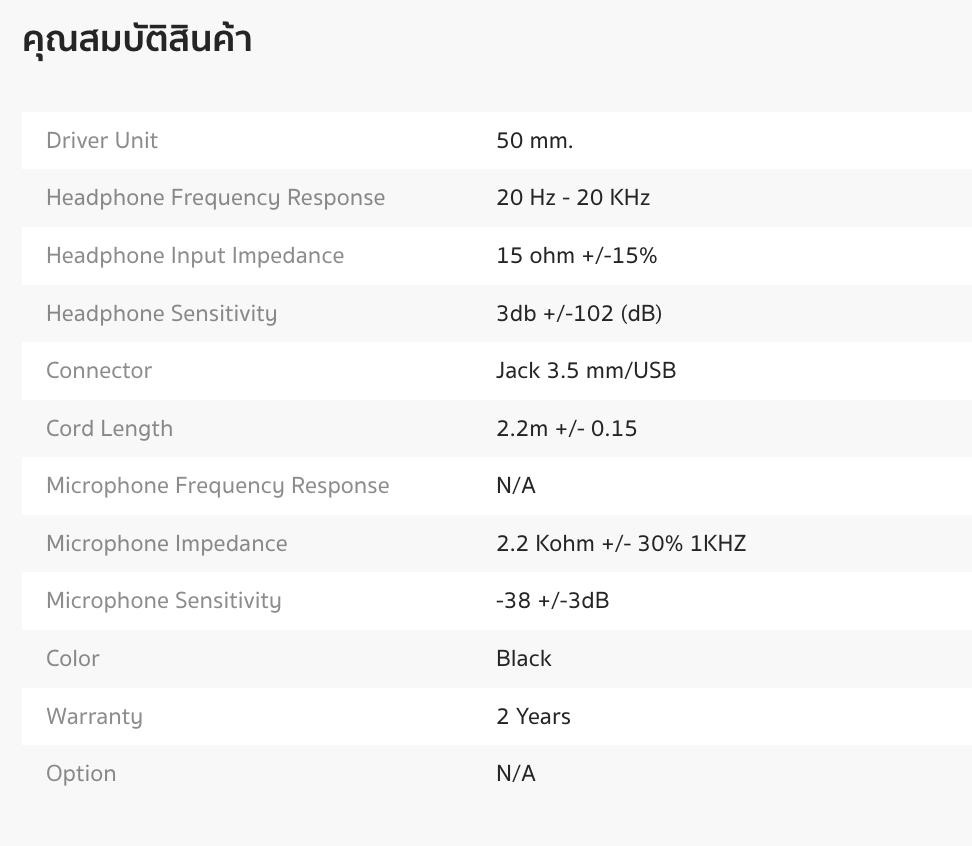Click the 3db +/-102 (dB) value

point(579,313)
